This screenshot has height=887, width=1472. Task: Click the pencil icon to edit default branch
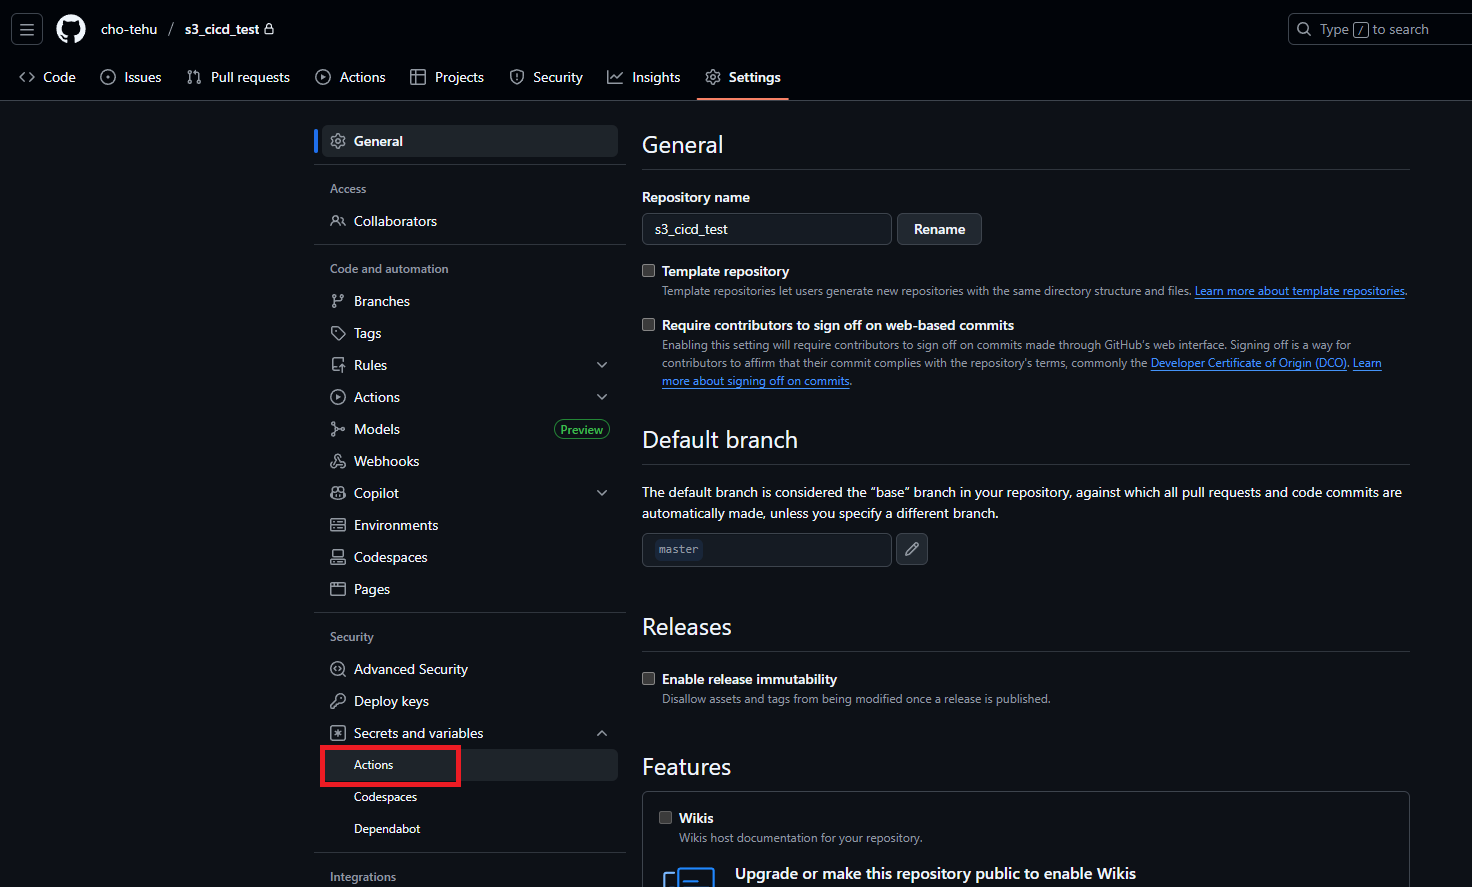pyautogui.click(x=912, y=549)
